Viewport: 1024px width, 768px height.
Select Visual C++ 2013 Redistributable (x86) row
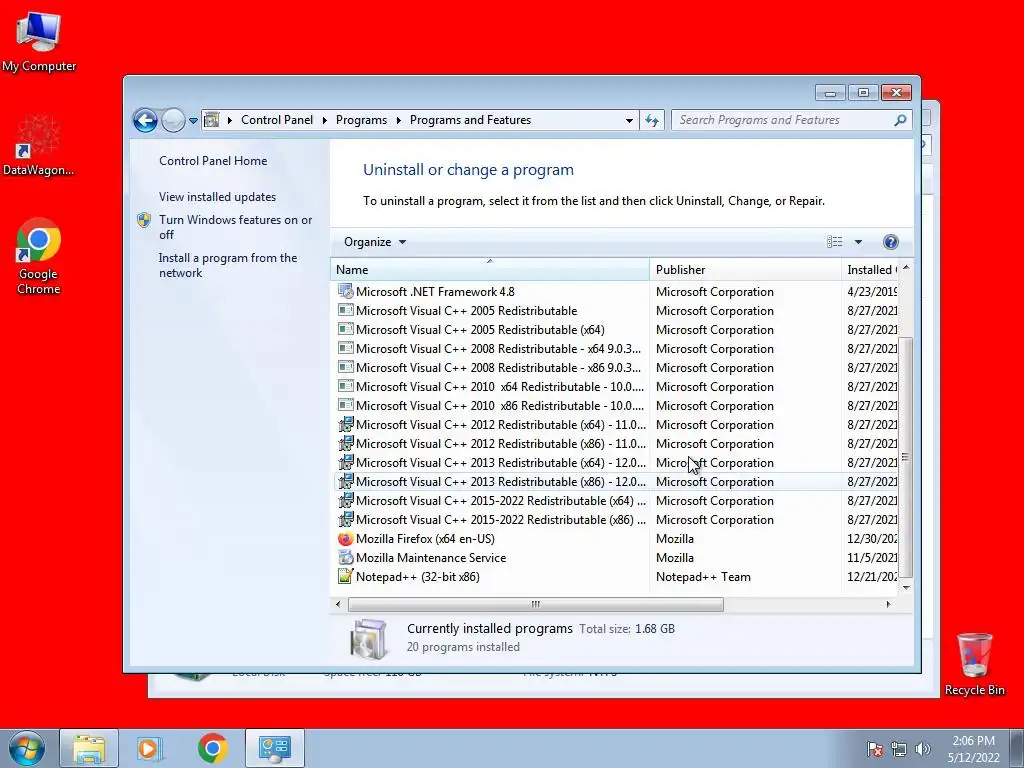click(616, 481)
